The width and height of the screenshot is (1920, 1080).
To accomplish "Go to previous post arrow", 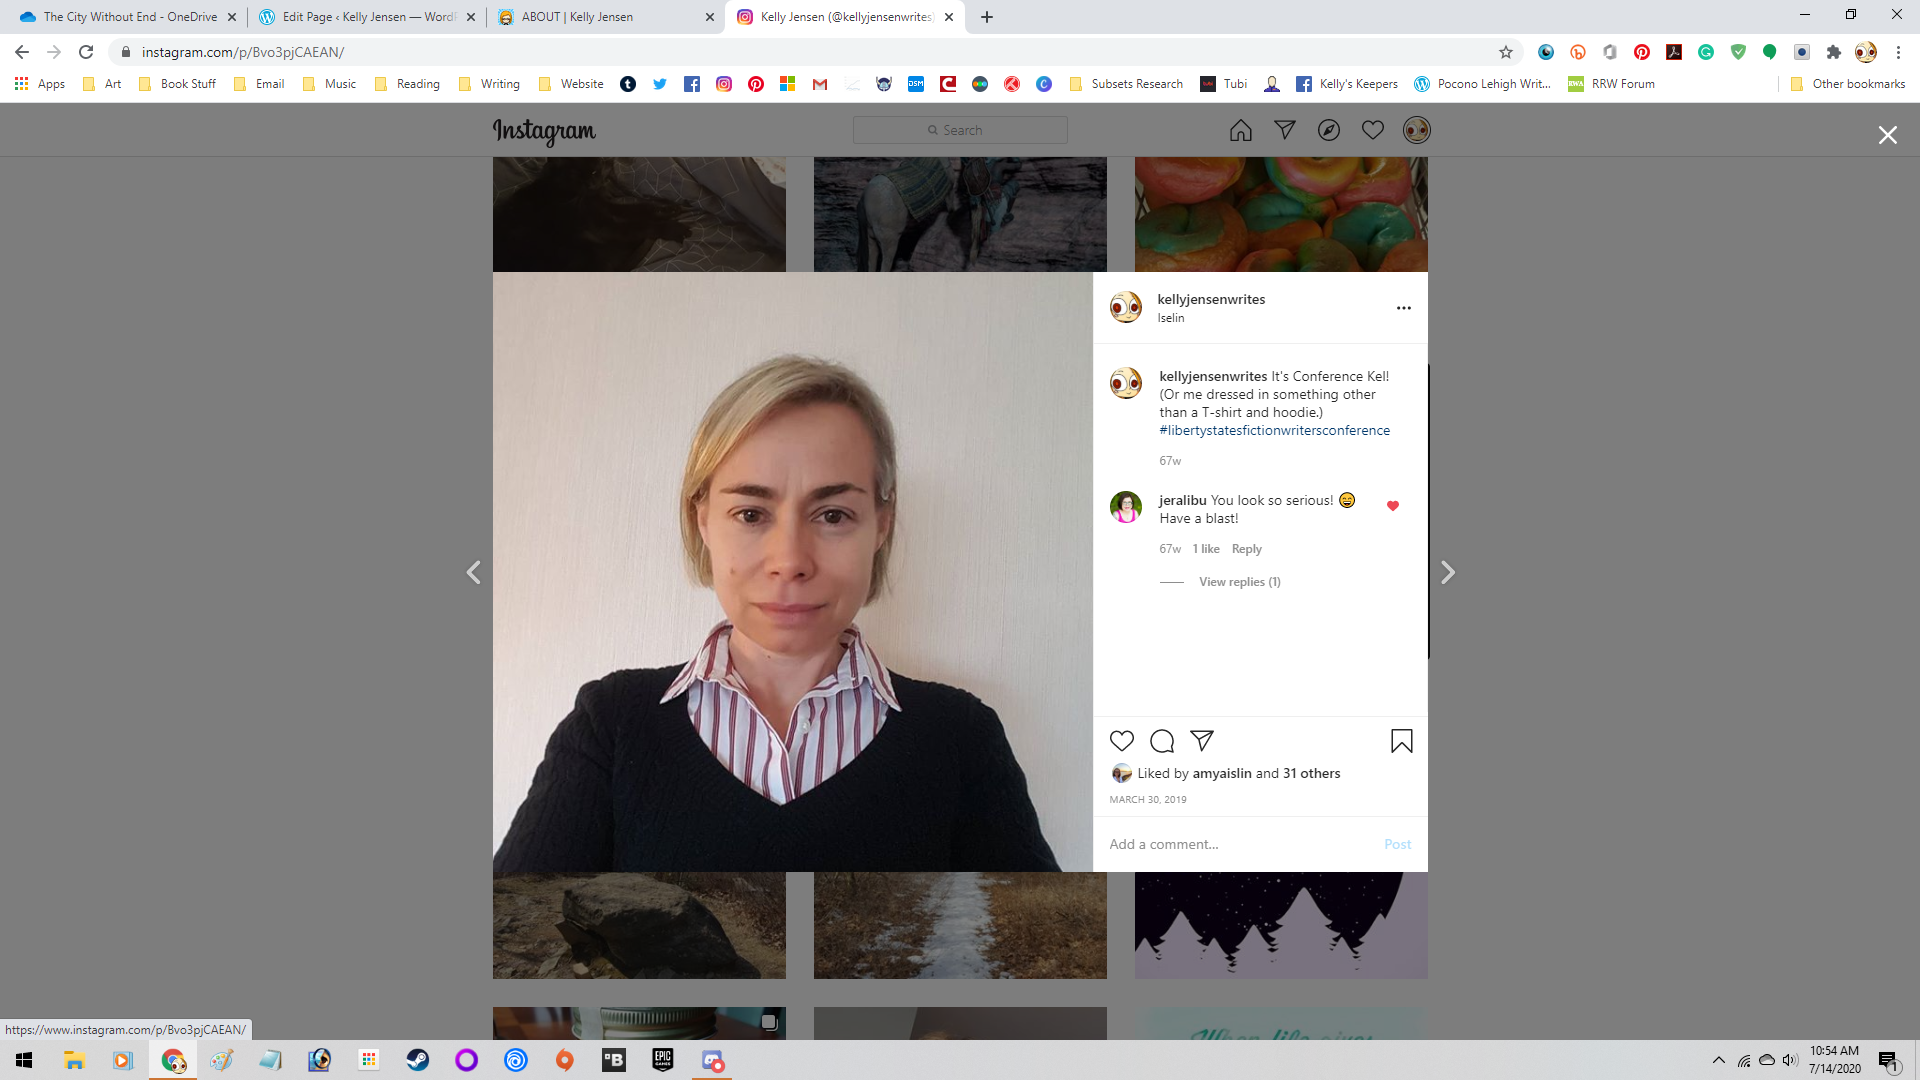I will coord(474,573).
